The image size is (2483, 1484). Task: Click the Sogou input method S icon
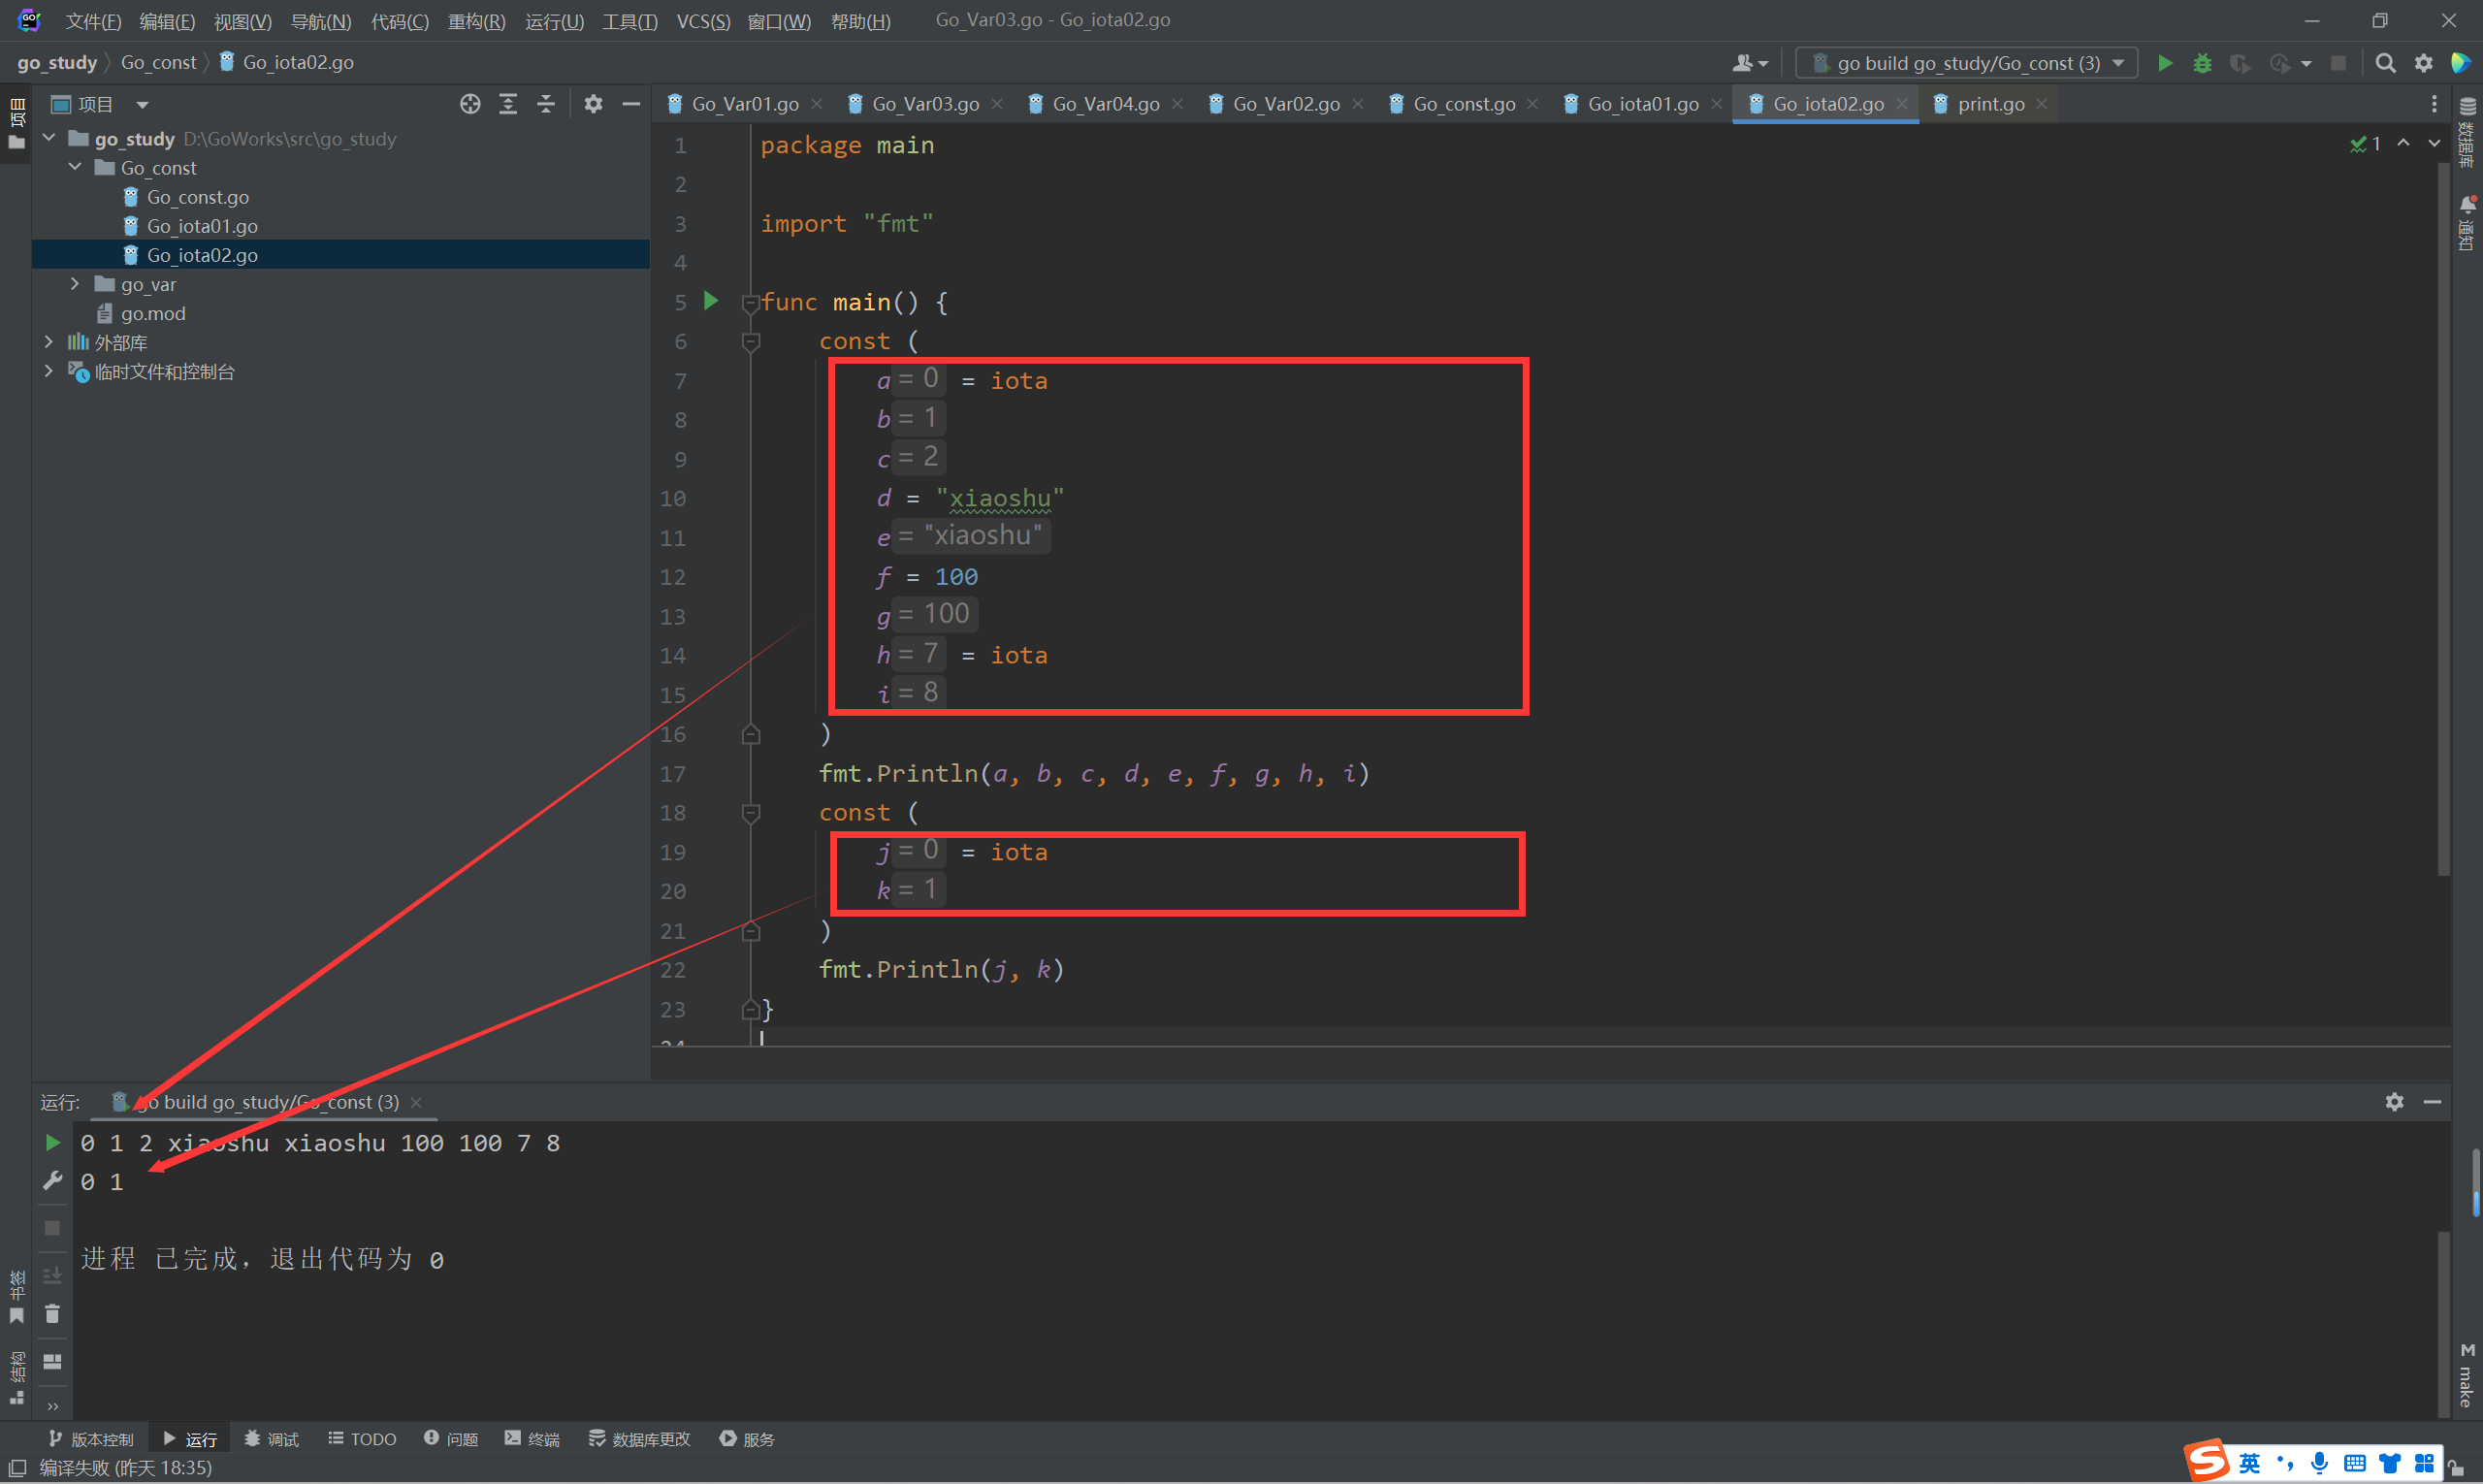(x=2207, y=1462)
